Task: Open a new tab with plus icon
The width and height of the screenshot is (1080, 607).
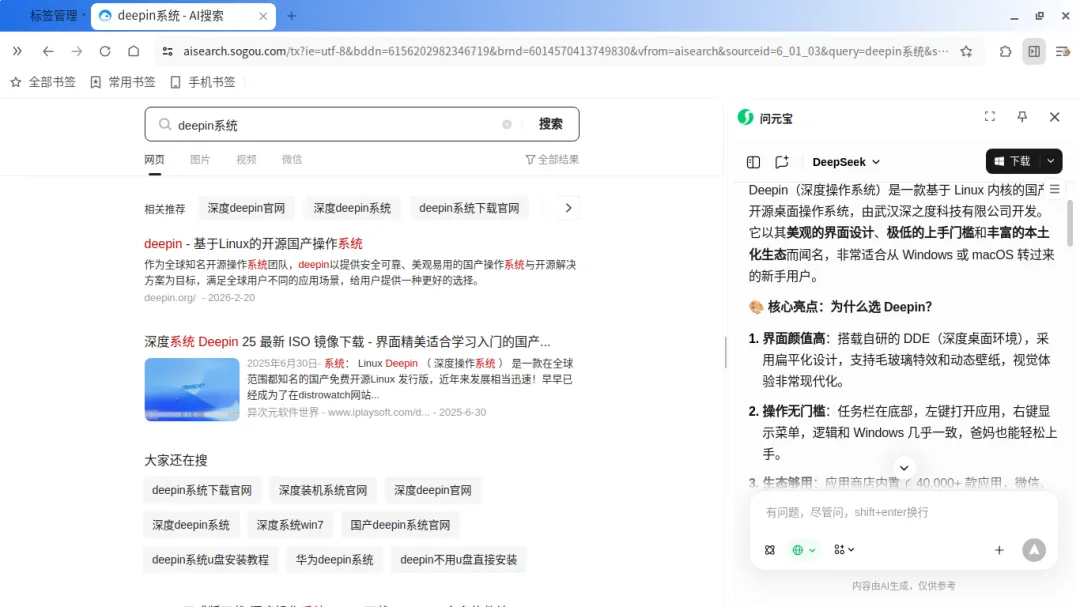Action: coord(291,16)
